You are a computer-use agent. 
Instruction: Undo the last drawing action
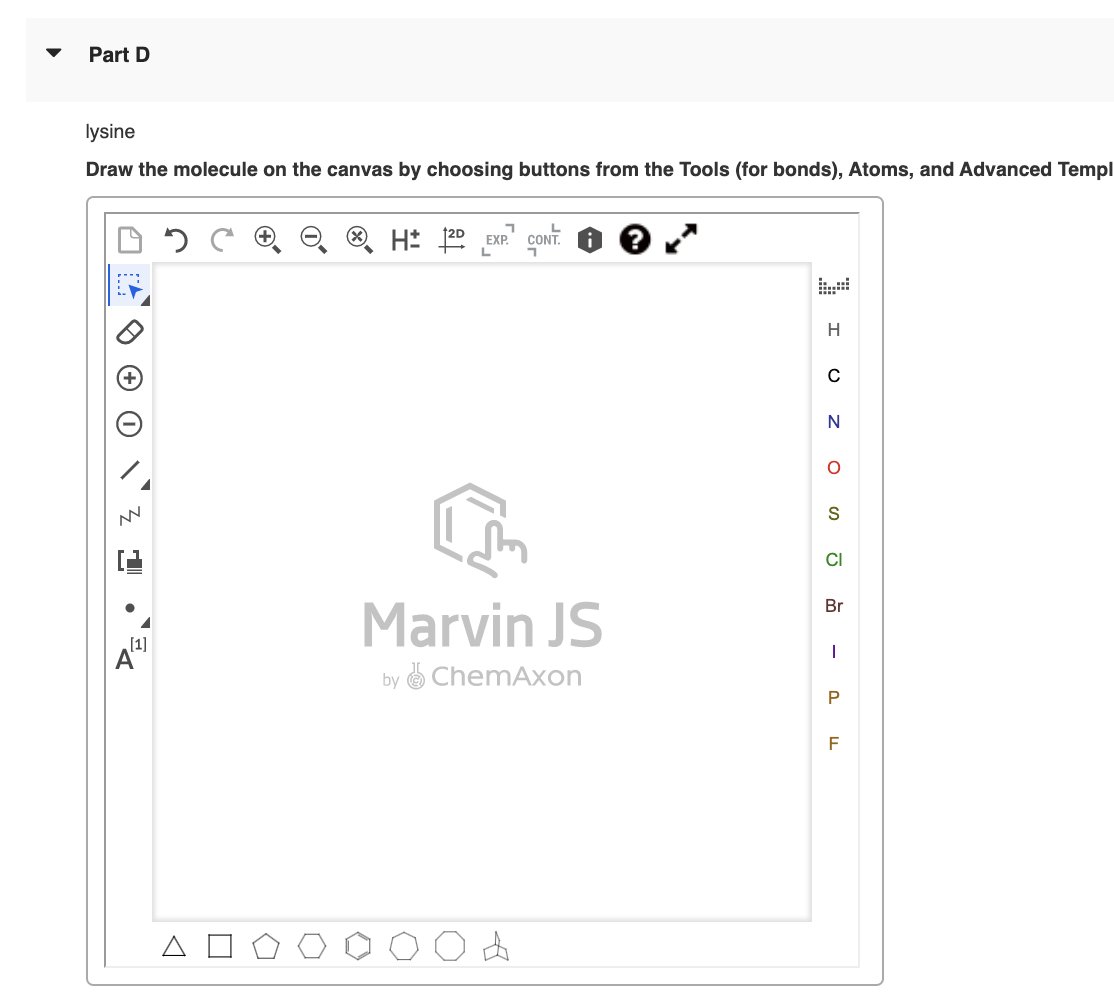[x=175, y=239]
